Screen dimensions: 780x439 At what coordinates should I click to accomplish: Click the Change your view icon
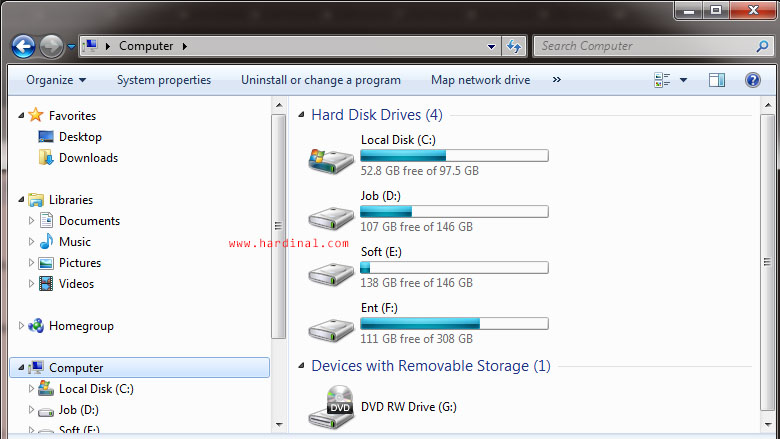point(662,80)
